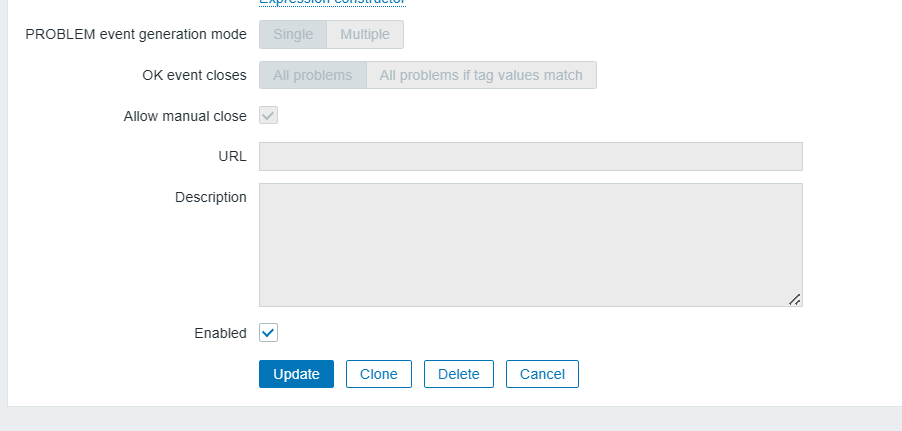
Task: Click the URL field label
Action: 232,156
